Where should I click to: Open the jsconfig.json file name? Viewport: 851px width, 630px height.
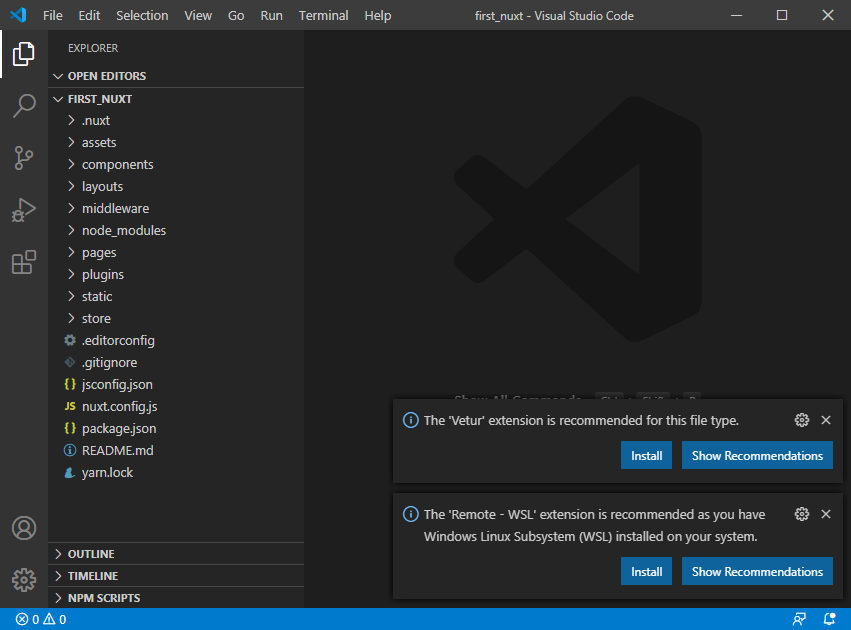(117, 385)
